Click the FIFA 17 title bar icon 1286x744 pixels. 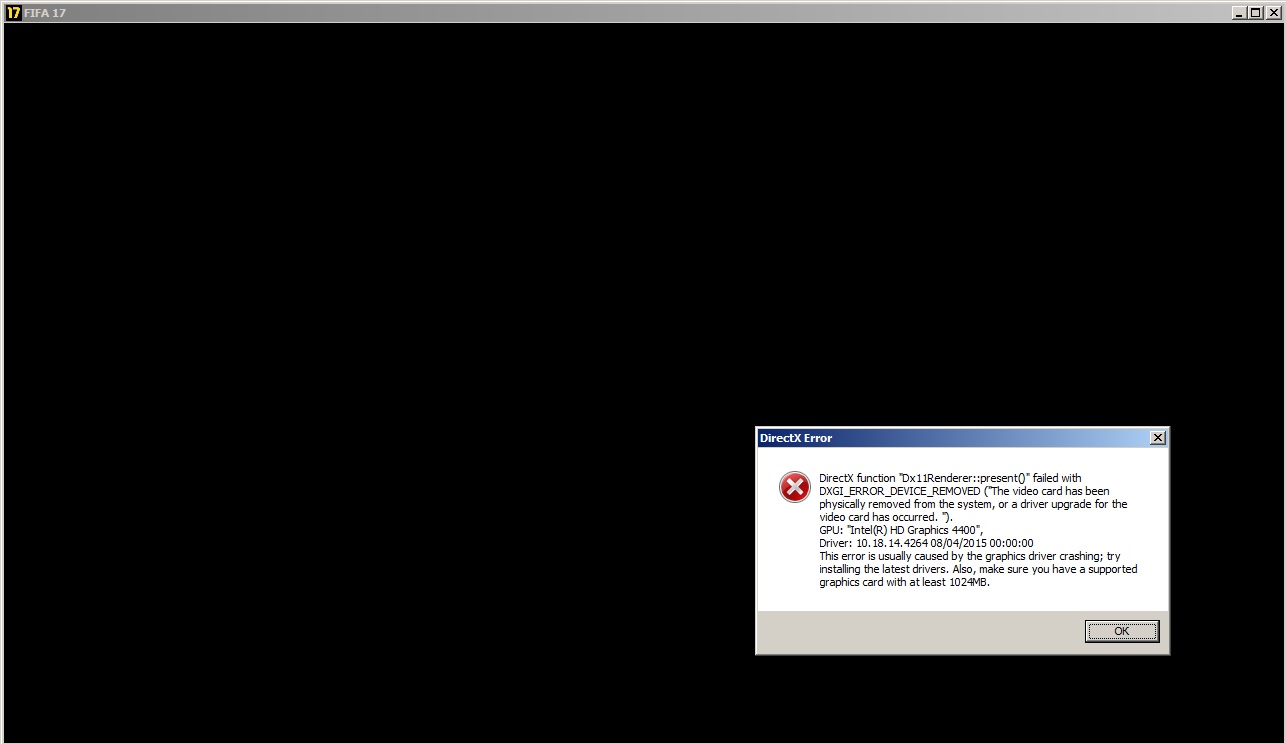pos(13,13)
